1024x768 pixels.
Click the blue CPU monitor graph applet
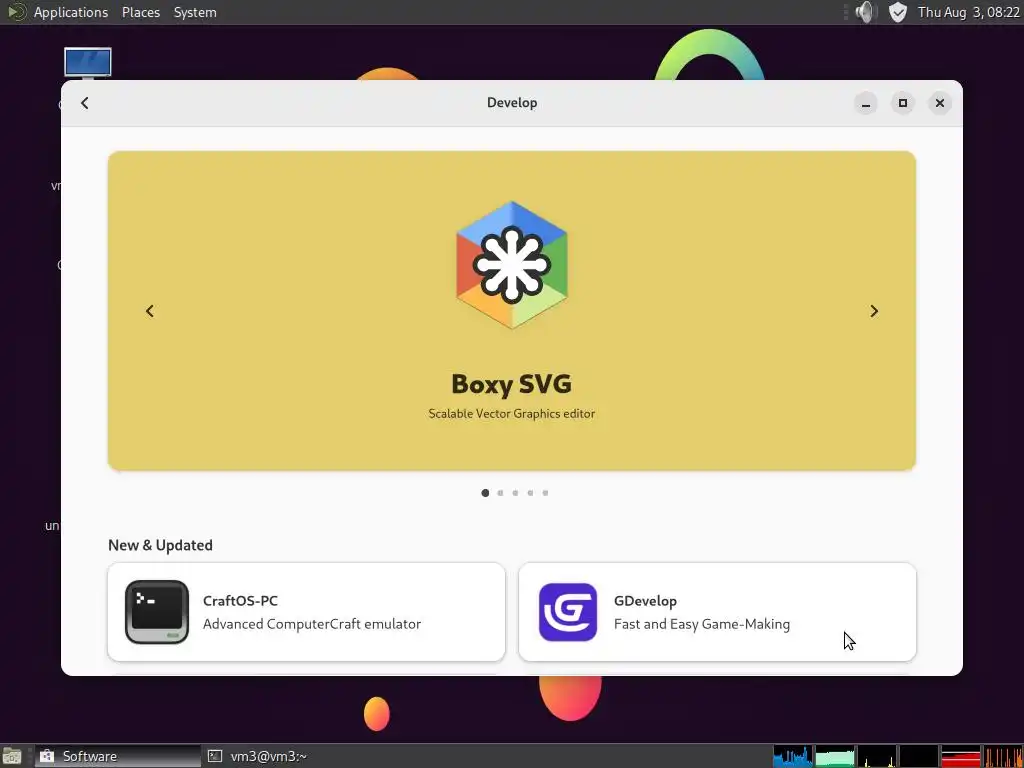[x=793, y=756]
